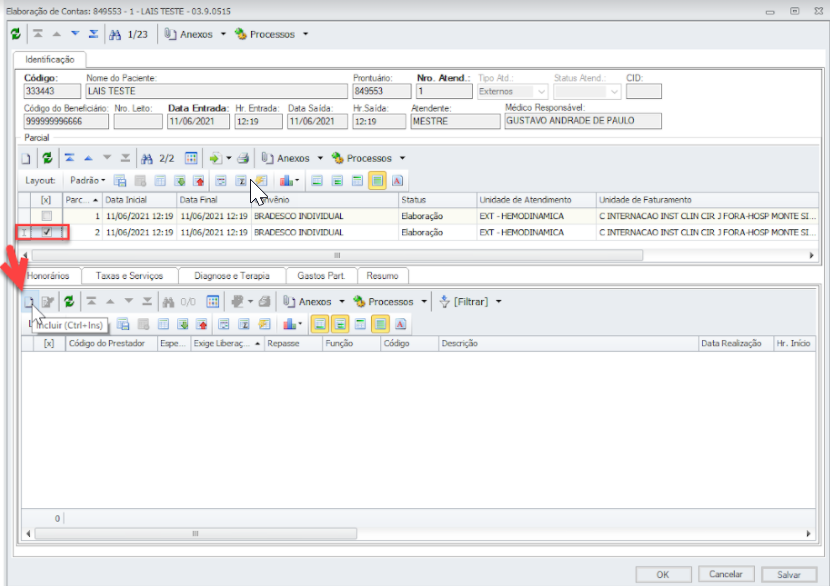Sort by Status column header
830x586 pixels.
click(437, 200)
